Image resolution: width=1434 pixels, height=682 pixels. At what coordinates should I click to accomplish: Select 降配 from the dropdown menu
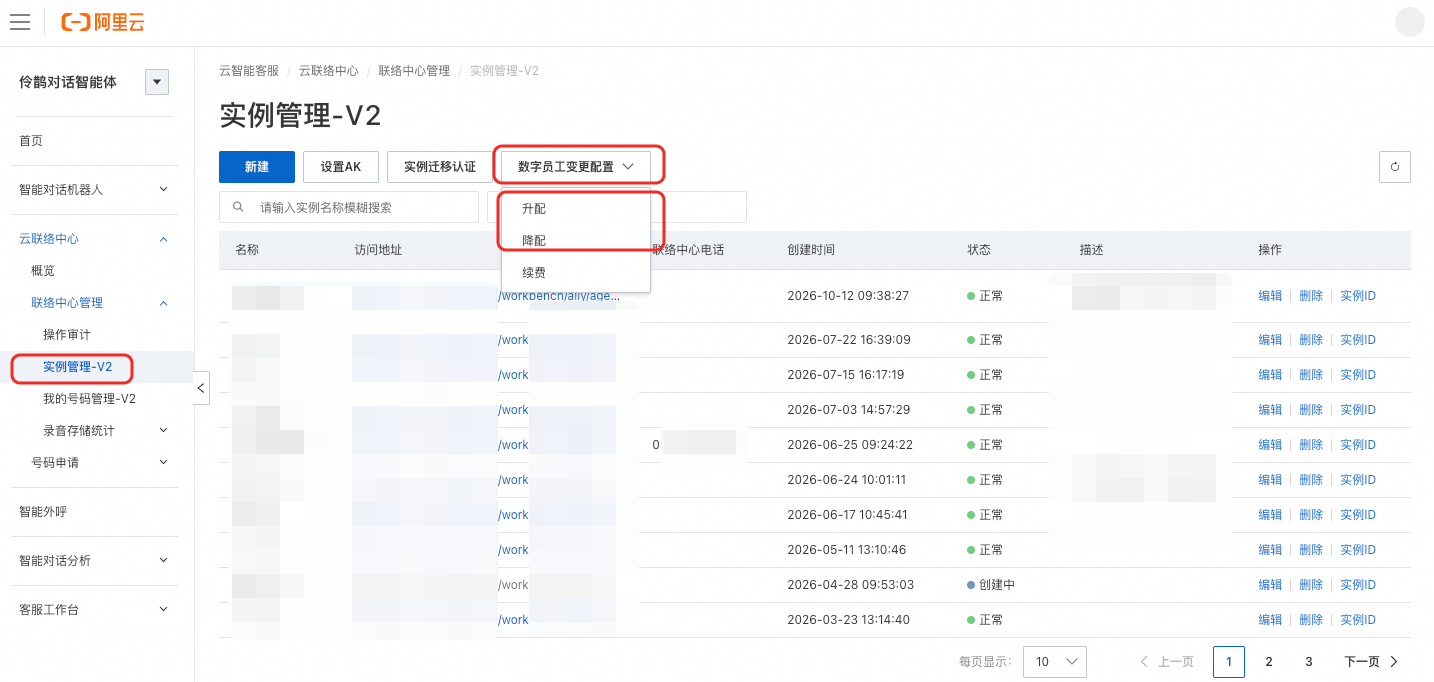coord(576,241)
